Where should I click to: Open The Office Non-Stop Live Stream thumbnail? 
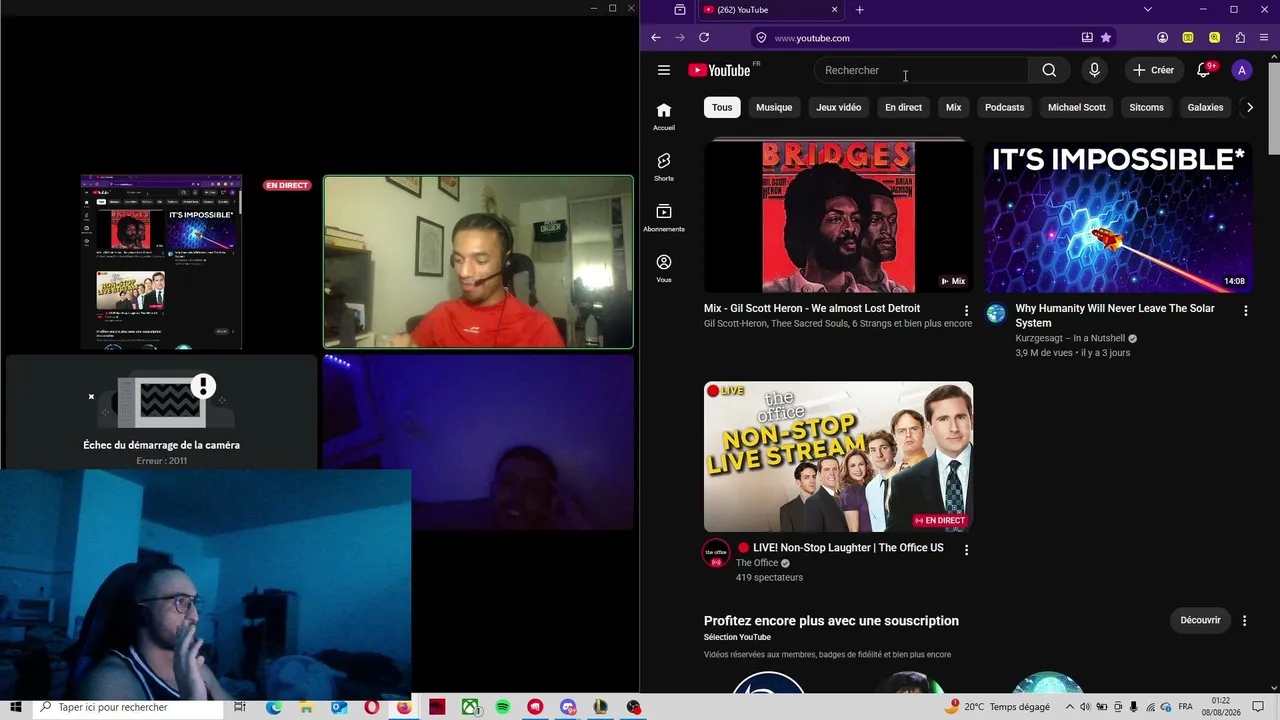click(x=838, y=457)
